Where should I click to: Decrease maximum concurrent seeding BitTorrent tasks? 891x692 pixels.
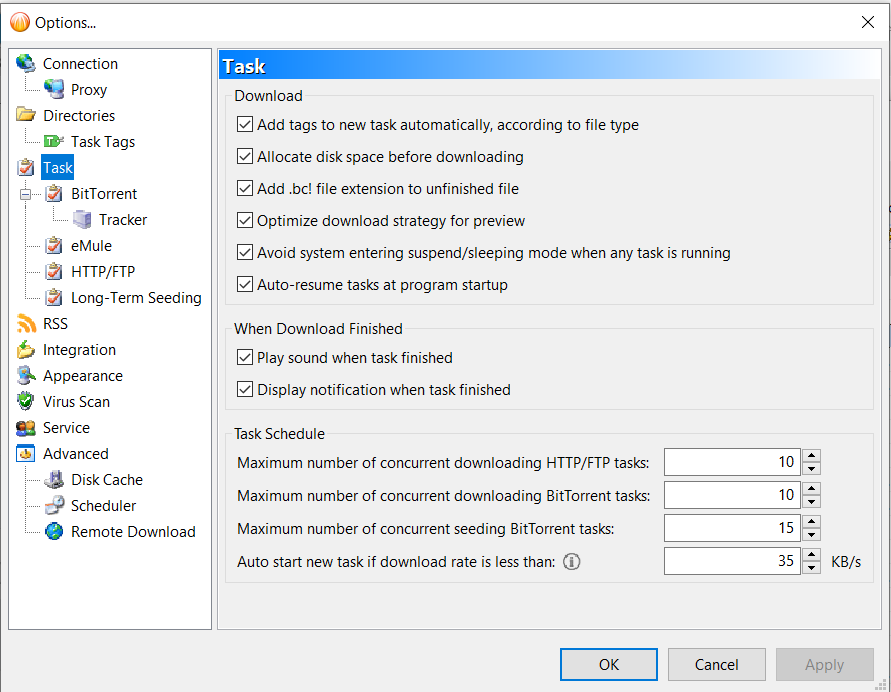click(812, 534)
